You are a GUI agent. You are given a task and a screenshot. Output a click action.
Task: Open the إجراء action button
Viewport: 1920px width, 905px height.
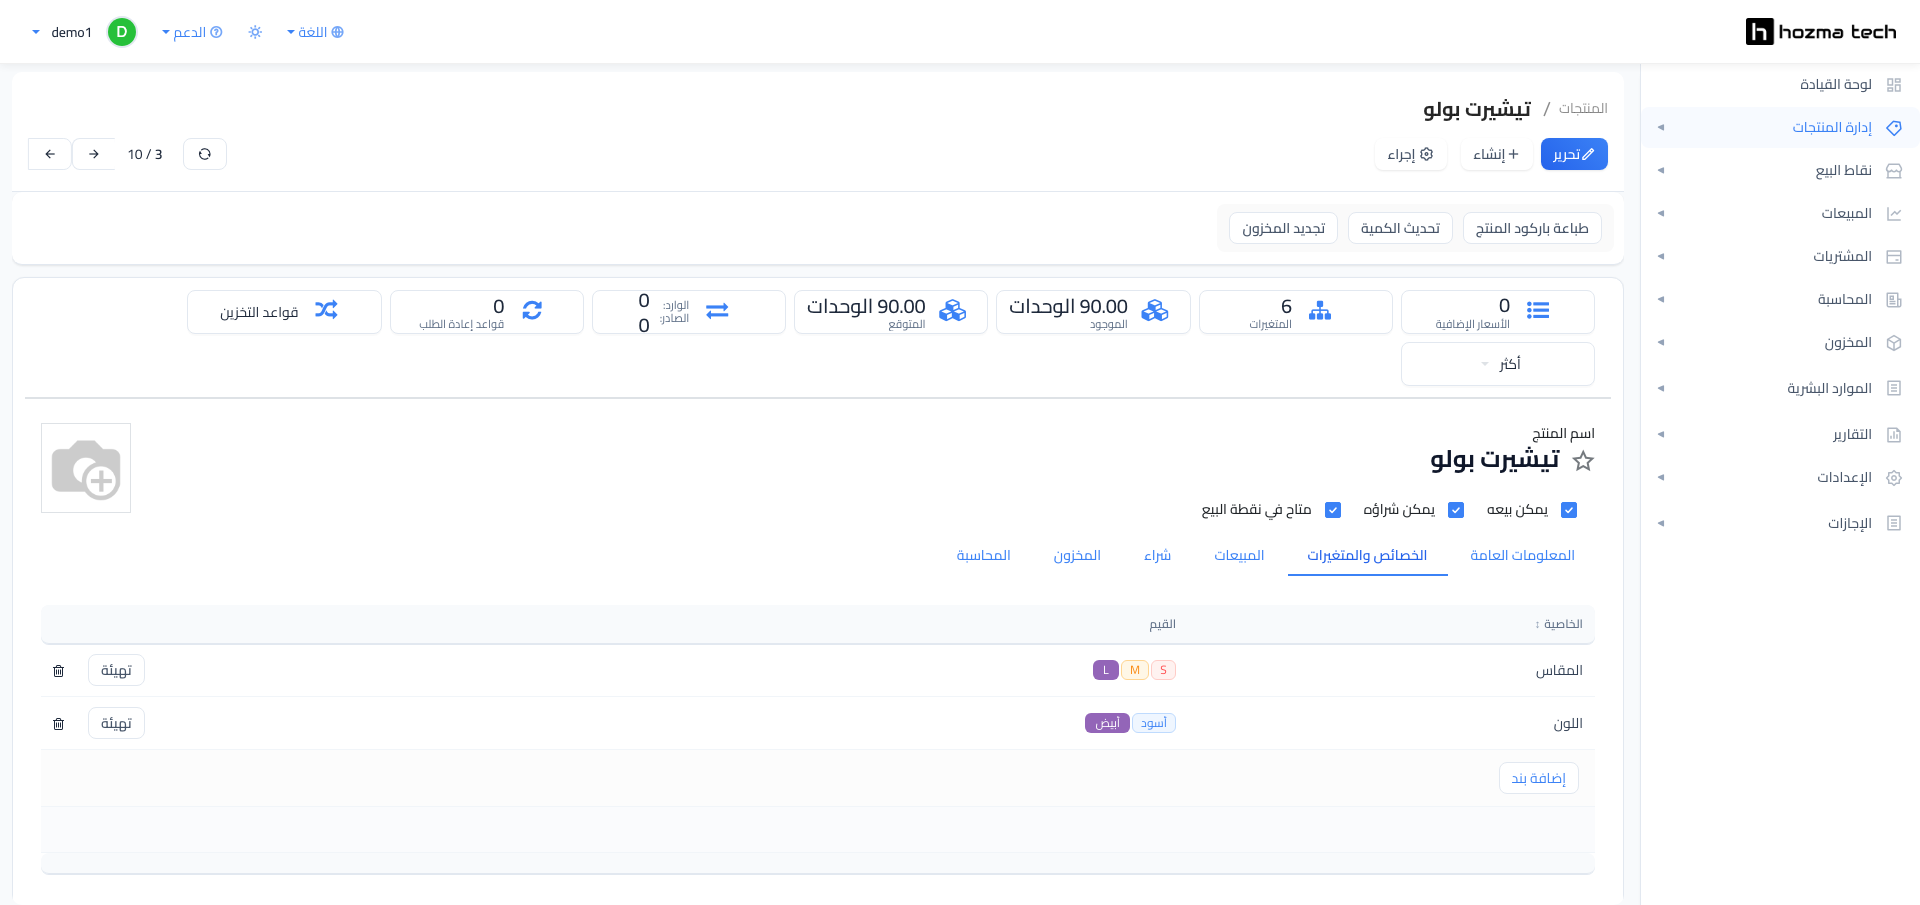[1410, 154]
